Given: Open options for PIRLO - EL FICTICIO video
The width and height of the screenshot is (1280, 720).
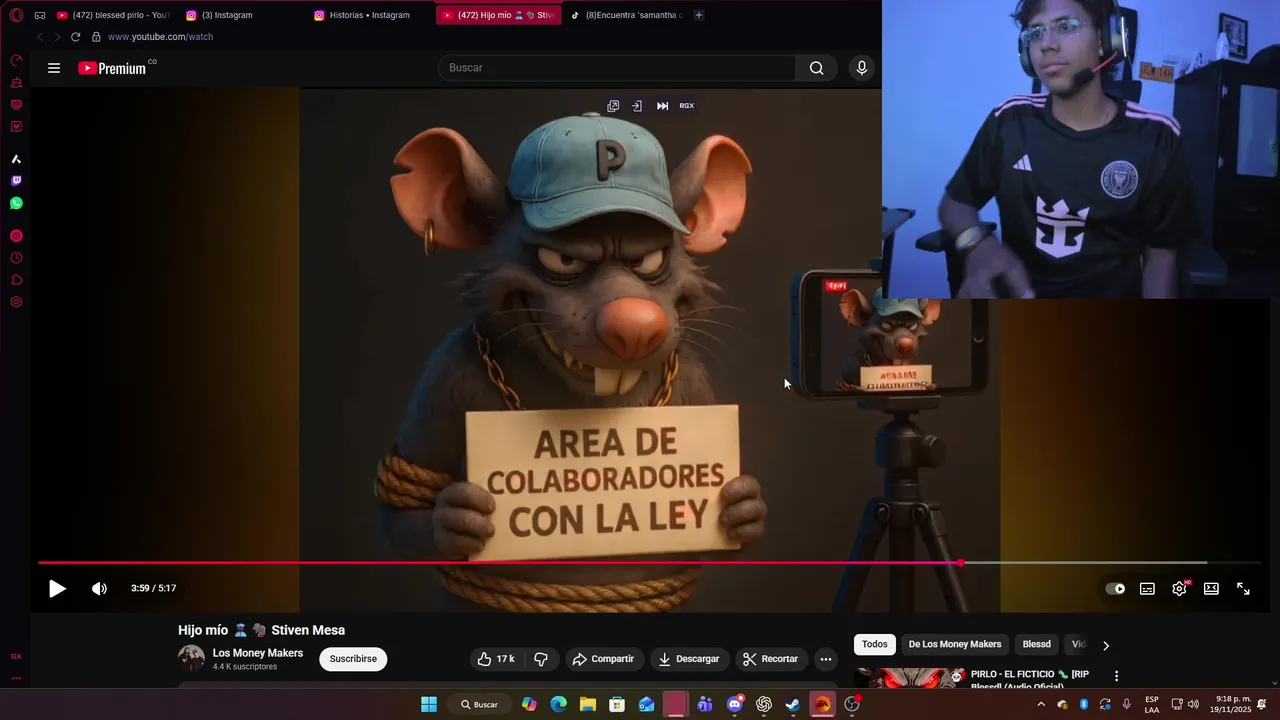Looking at the screenshot, I should pos(1116,676).
